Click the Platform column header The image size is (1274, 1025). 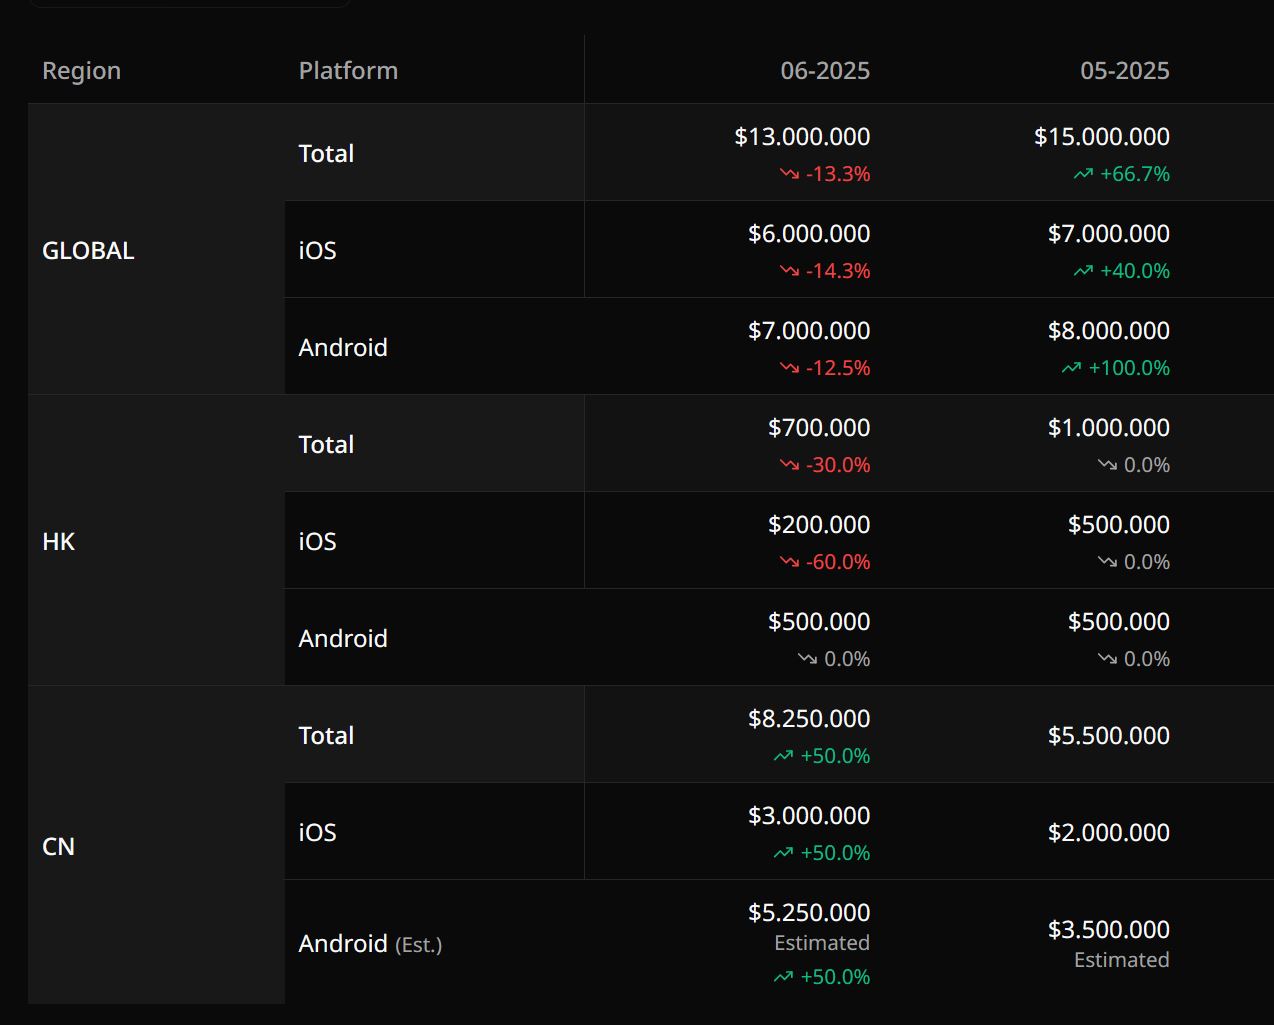(x=348, y=71)
